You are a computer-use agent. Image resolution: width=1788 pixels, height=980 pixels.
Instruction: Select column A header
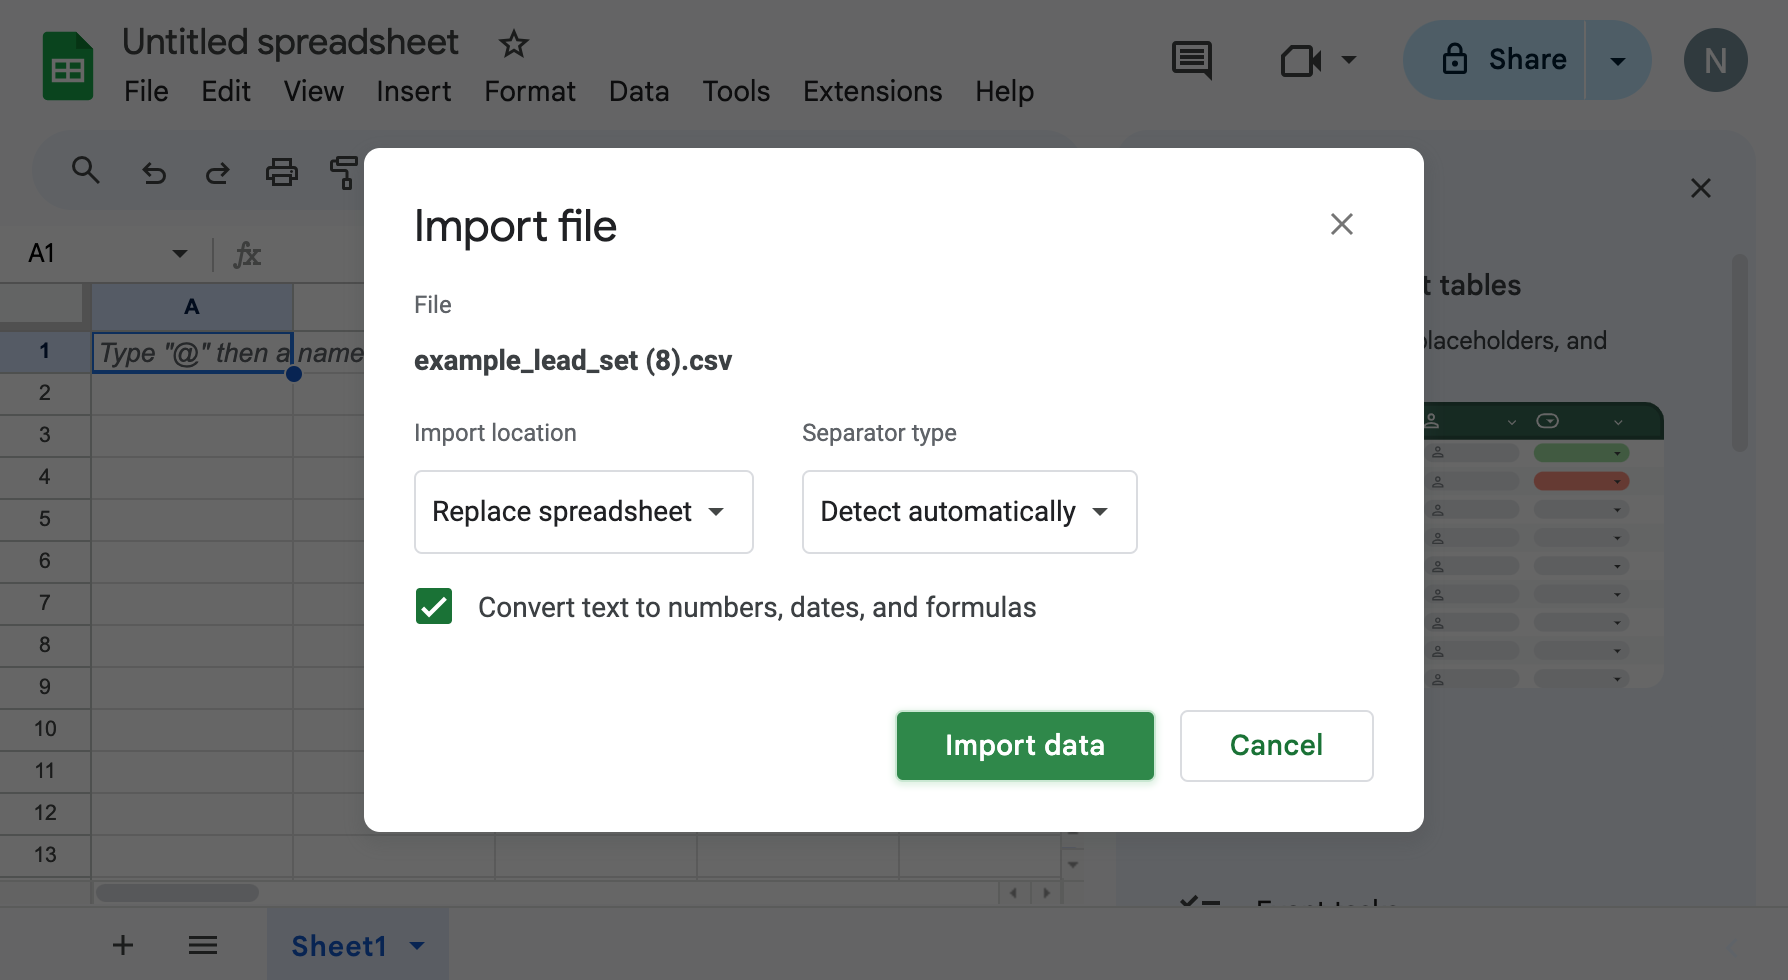[x=192, y=306]
